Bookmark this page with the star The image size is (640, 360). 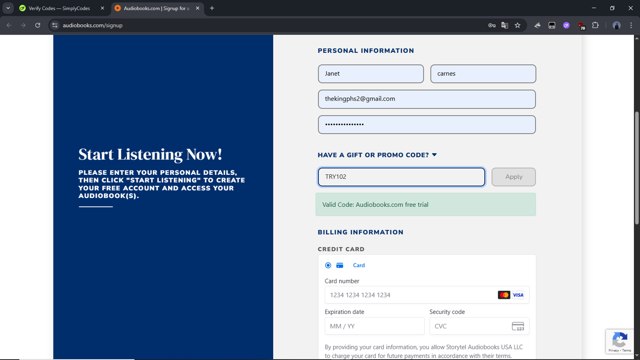518,25
